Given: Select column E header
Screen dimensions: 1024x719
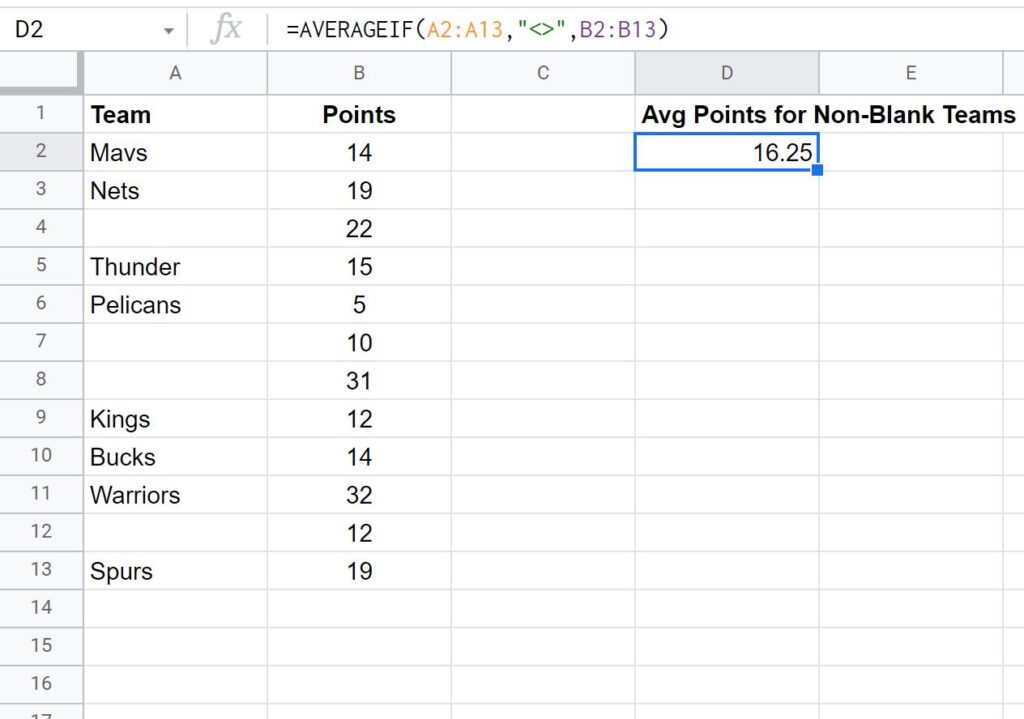Looking at the screenshot, I should tap(911, 73).
